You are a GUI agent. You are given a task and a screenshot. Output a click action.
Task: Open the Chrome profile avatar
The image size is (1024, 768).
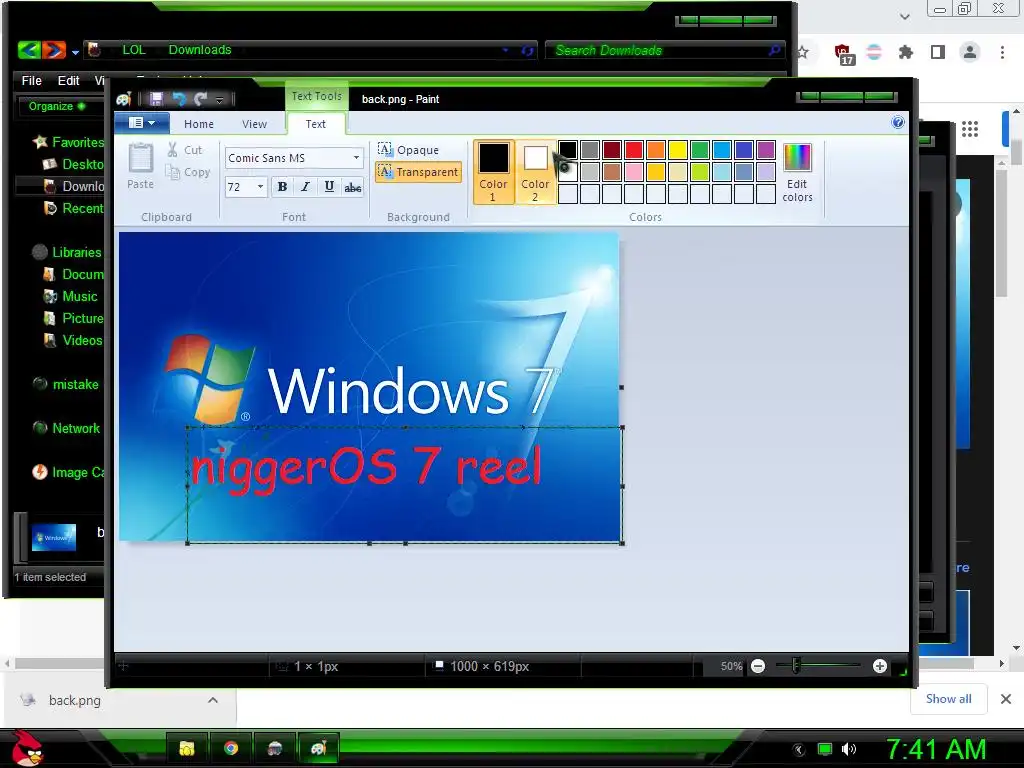[970, 52]
